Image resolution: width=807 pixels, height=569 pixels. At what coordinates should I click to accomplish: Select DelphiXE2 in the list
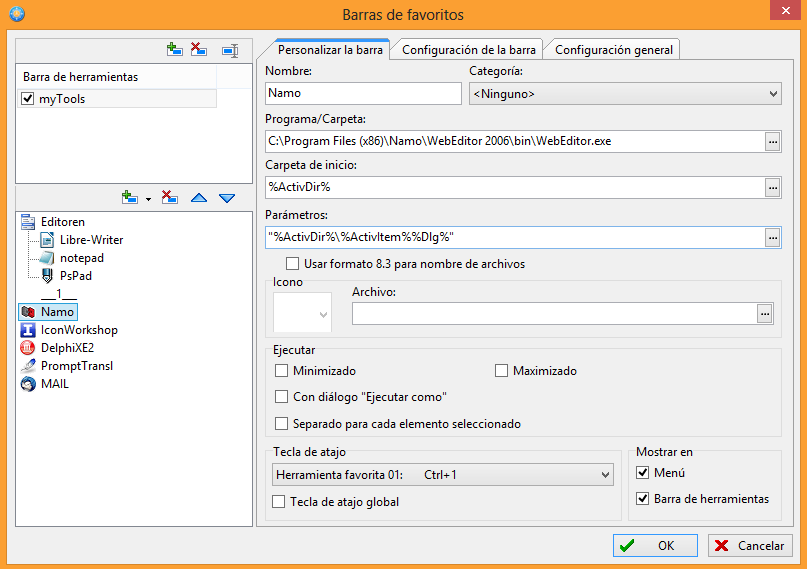click(x=67, y=348)
